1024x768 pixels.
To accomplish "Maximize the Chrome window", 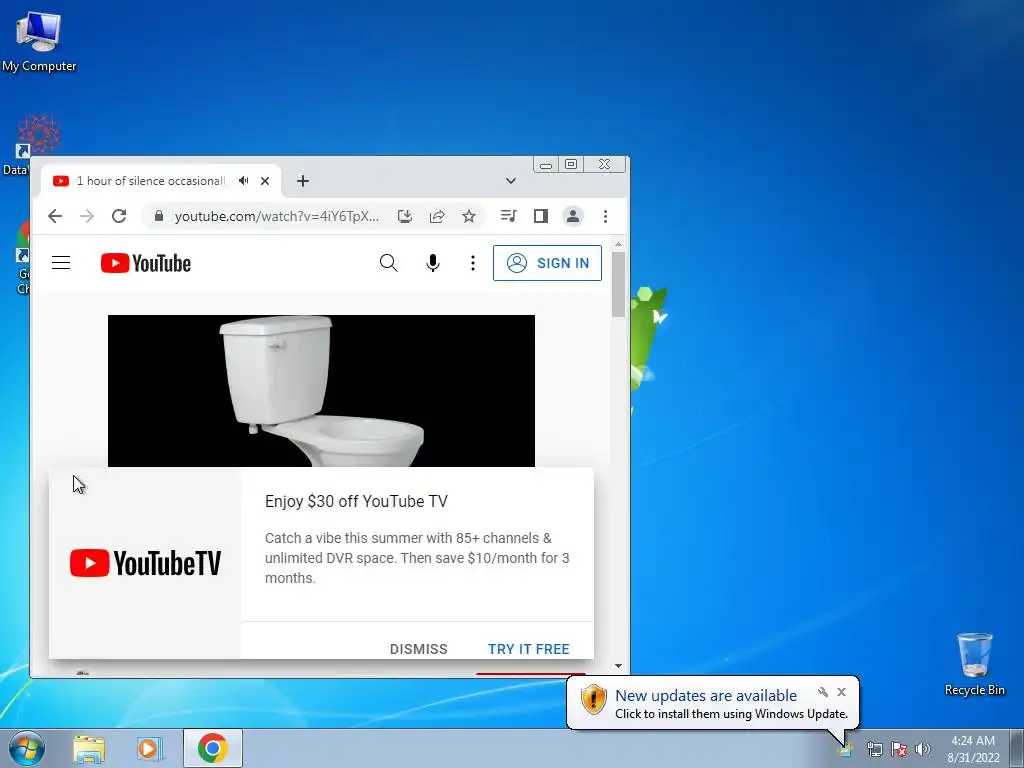I will click(x=571, y=165).
